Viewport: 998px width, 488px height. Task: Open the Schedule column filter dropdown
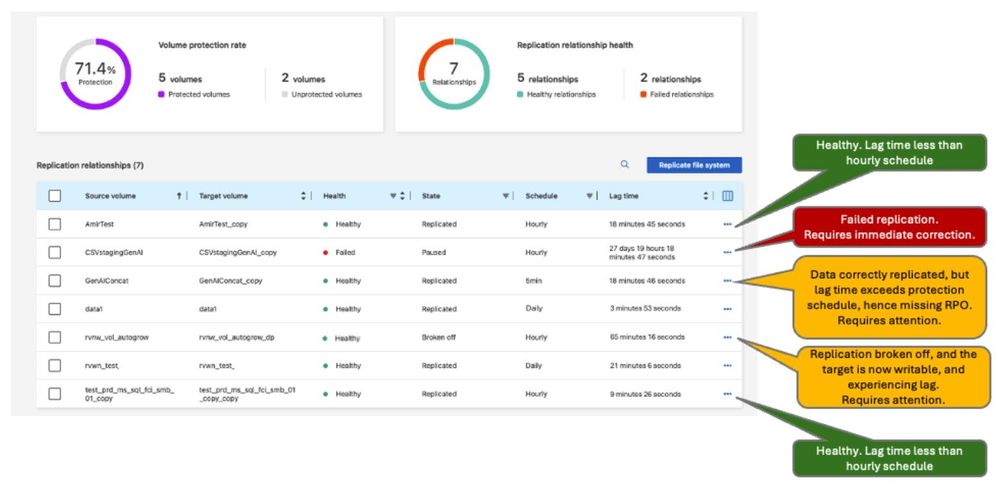pyautogui.click(x=590, y=196)
